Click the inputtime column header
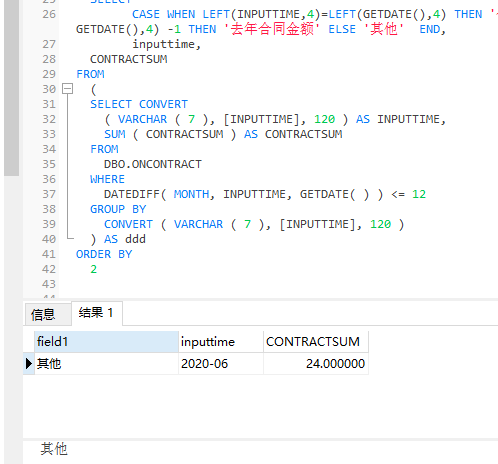498x464 pixels. (x=221, y=342)
